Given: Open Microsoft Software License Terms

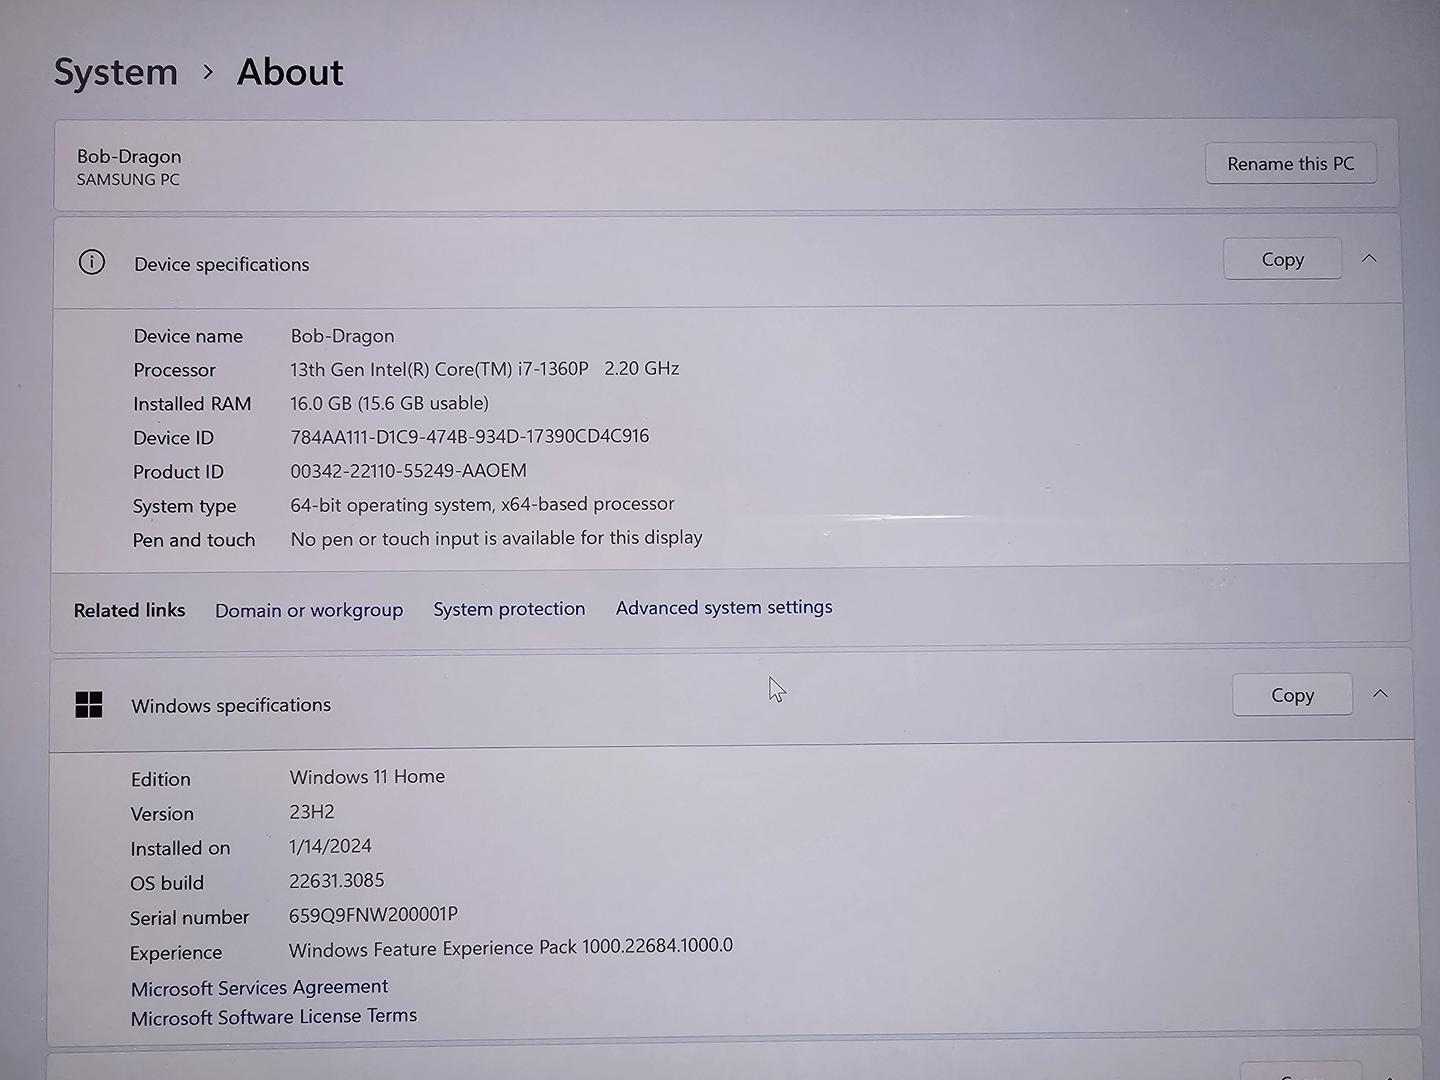Looking at the screenshot, I should coord(274,1017).
